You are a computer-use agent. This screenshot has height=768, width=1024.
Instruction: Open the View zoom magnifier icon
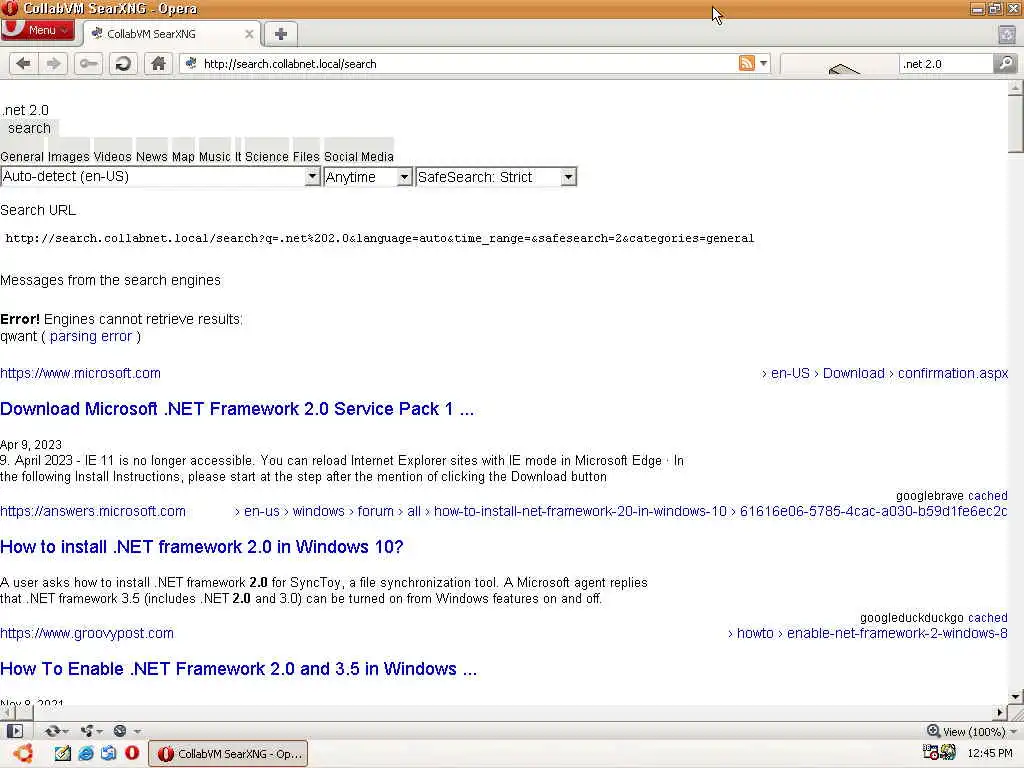click(933, 731)
